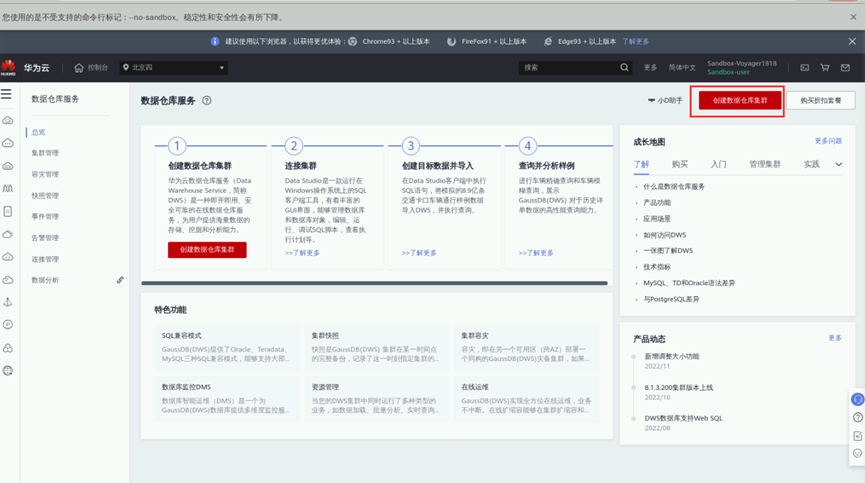Viewport: 865px width, 483px height.
Task: Open 快照管理 in the side menu
Action: 45,196
